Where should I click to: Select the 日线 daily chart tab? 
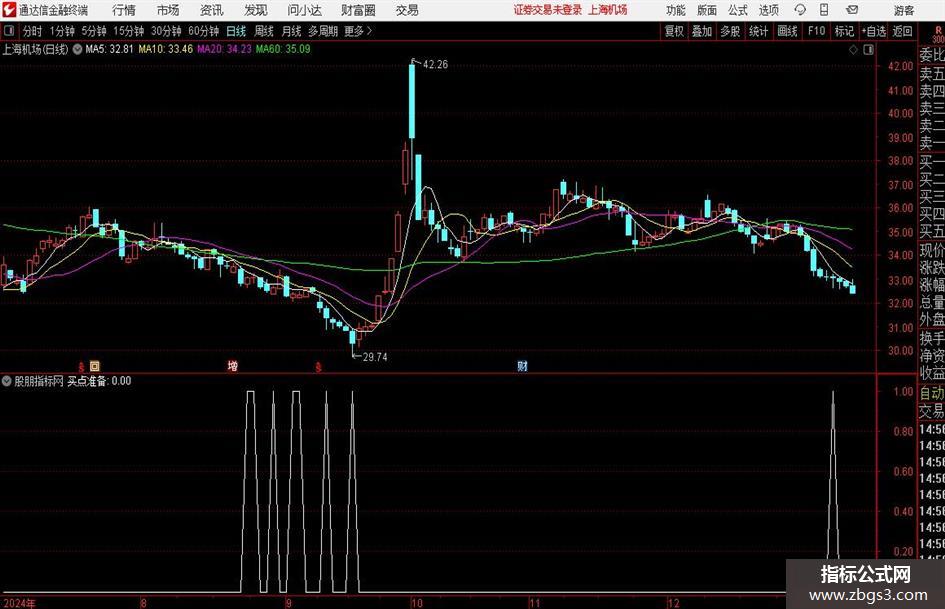pos(236,31)
